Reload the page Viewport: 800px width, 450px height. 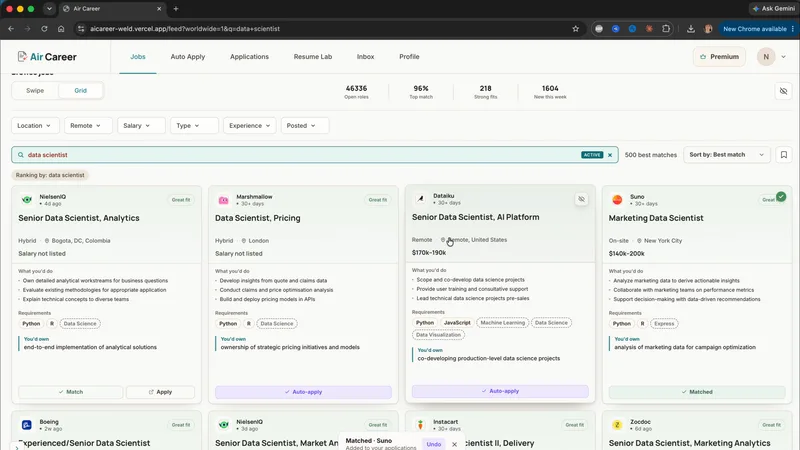click(44, 29)
